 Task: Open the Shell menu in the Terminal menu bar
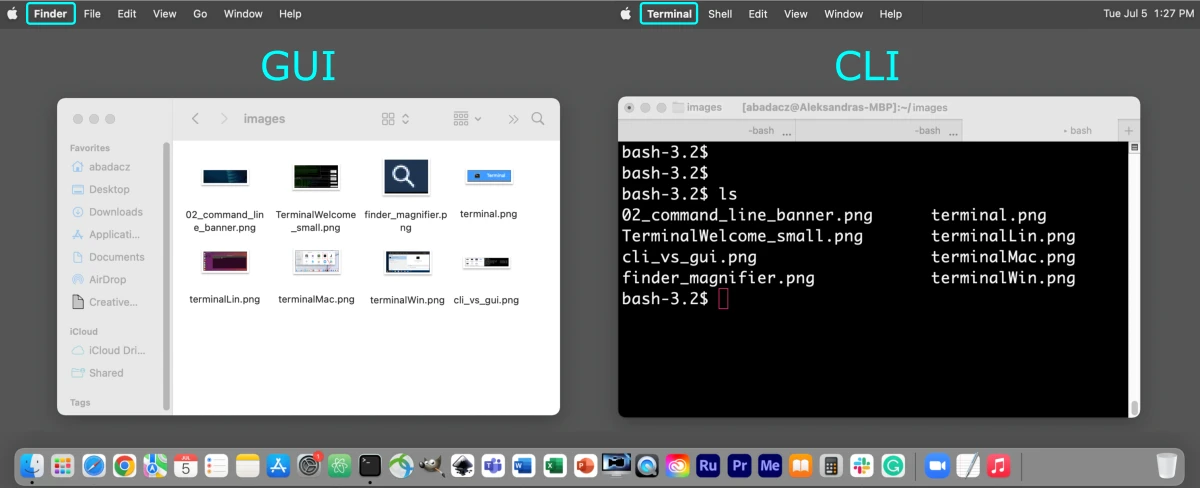(720, 14)
